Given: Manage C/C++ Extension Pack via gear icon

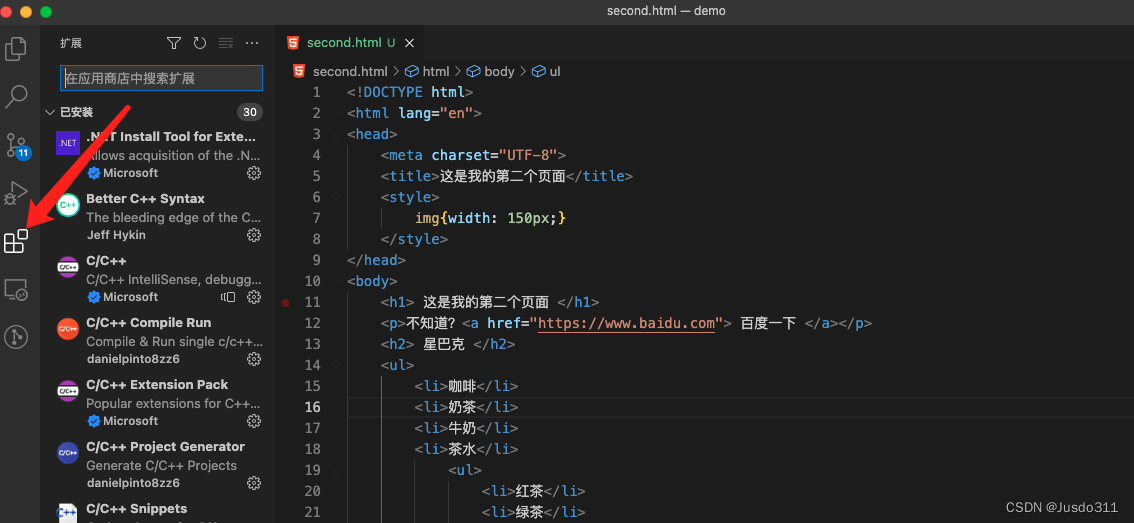Looking at the screenshot, I should point(254,421).
